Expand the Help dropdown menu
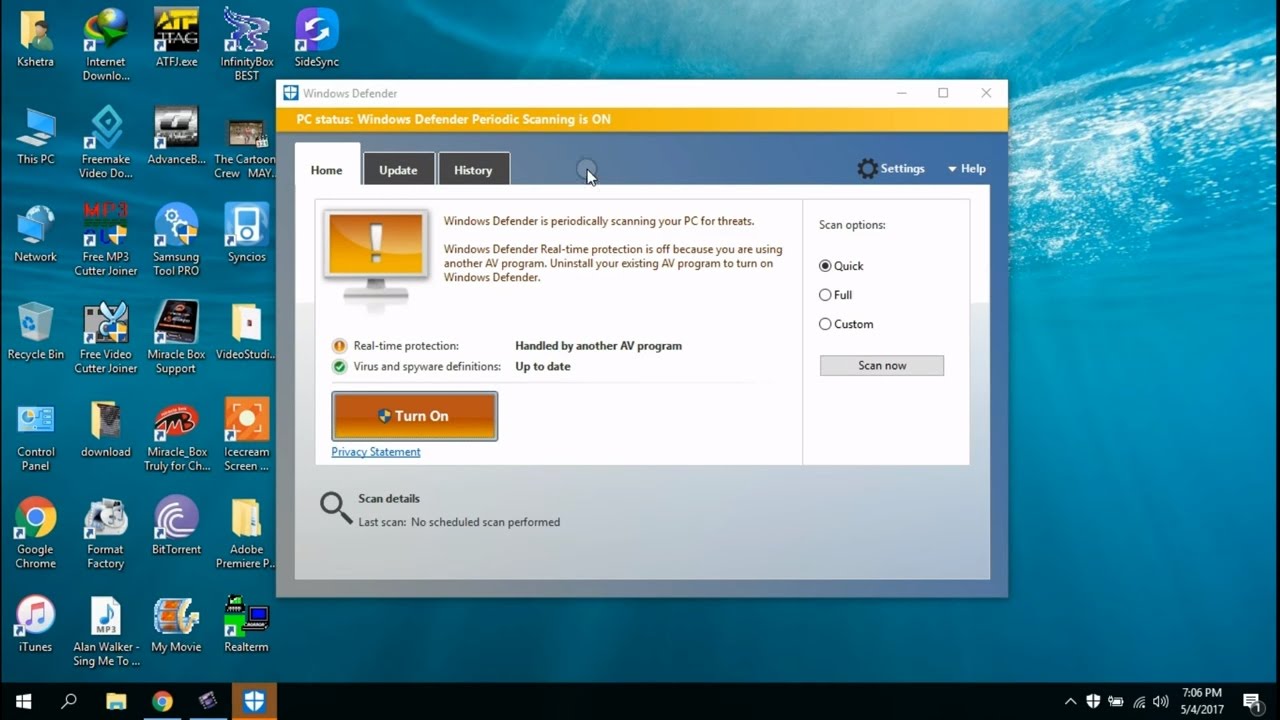1280x720 pixels. pyautogui.click(x=966, y=169)
